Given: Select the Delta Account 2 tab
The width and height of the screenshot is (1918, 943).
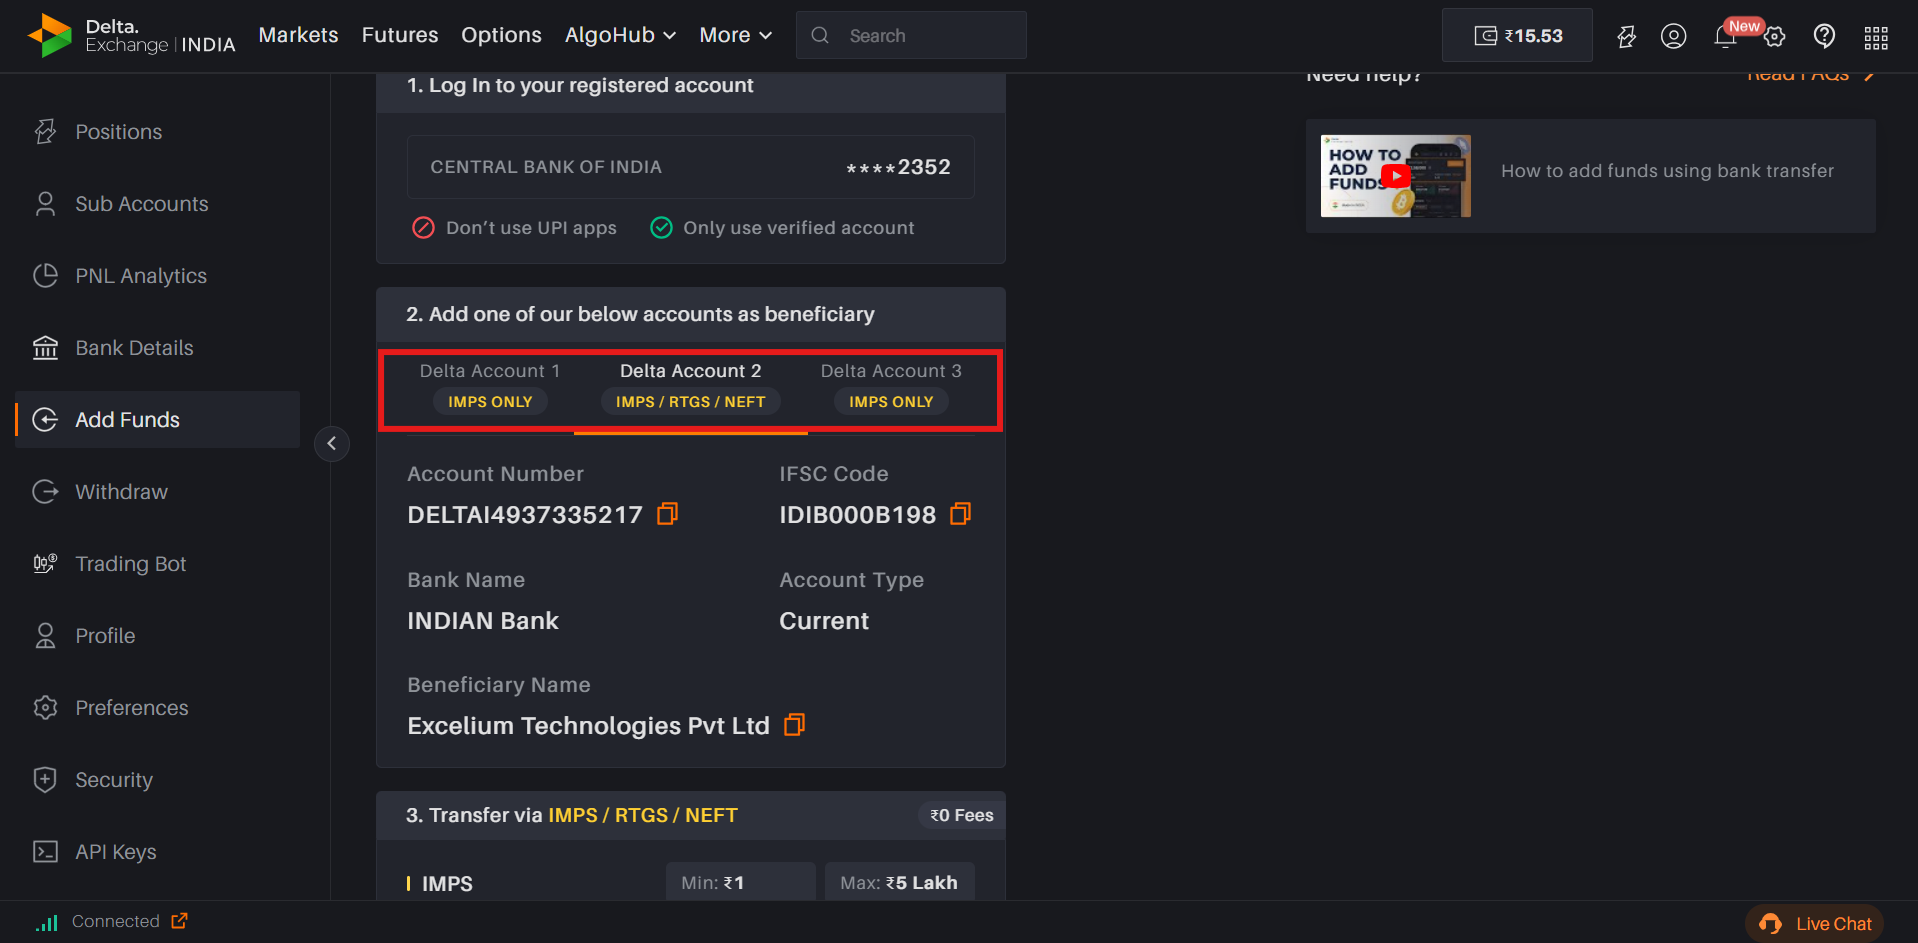Looking at the screenshot, I should click(691, 387).
